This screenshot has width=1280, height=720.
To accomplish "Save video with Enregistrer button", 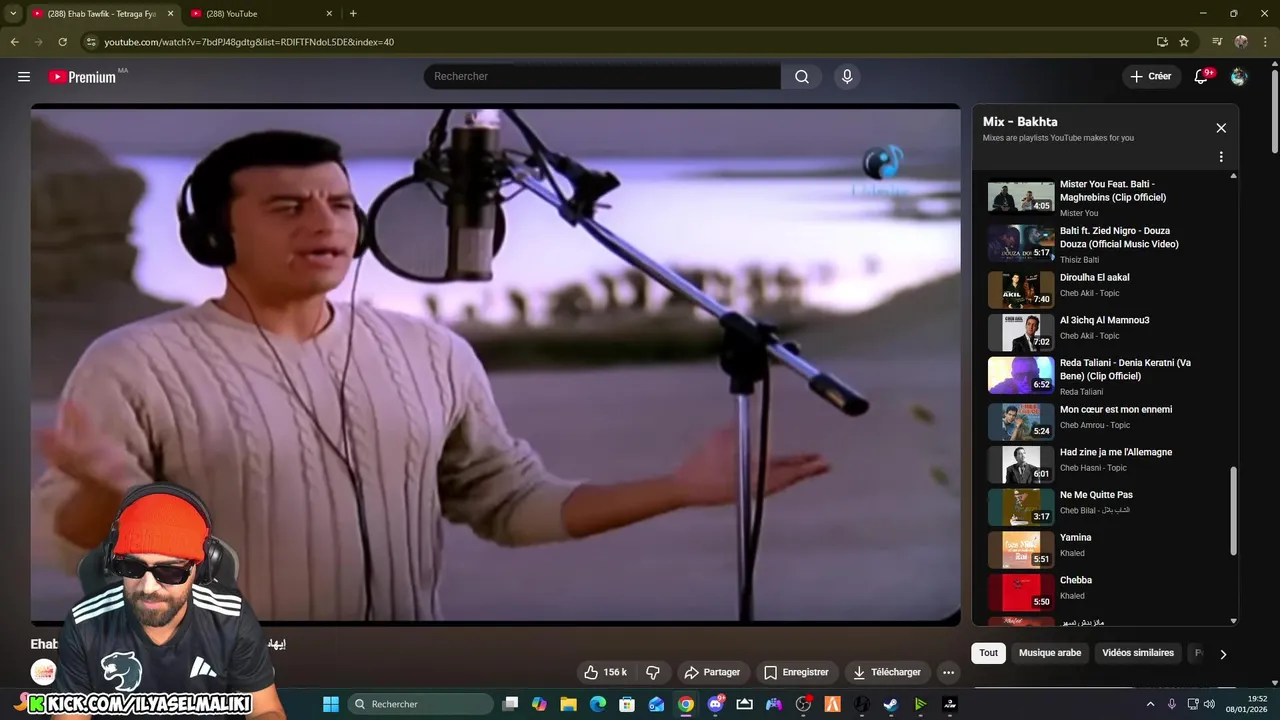I will 796,672.
